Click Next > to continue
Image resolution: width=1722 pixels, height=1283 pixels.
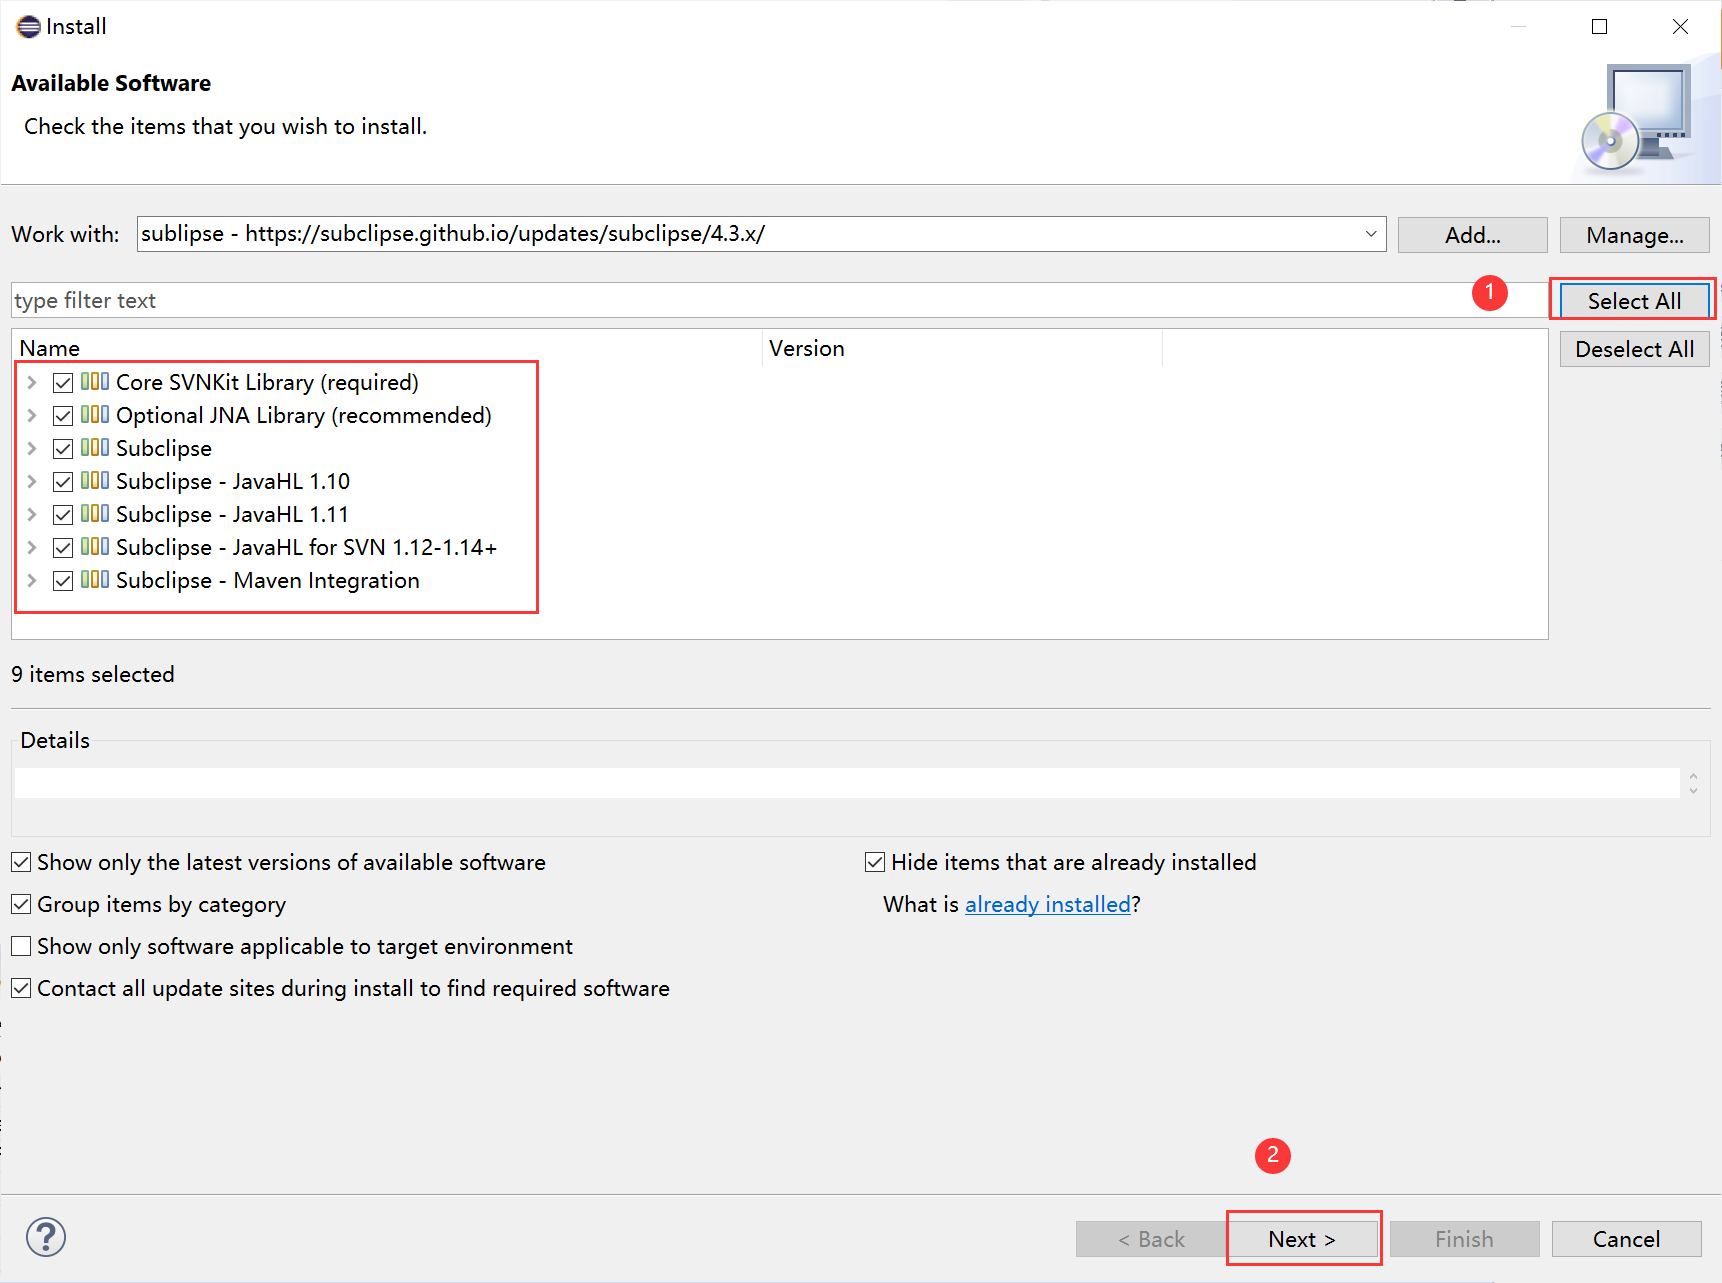(x=1302, y=1239)
